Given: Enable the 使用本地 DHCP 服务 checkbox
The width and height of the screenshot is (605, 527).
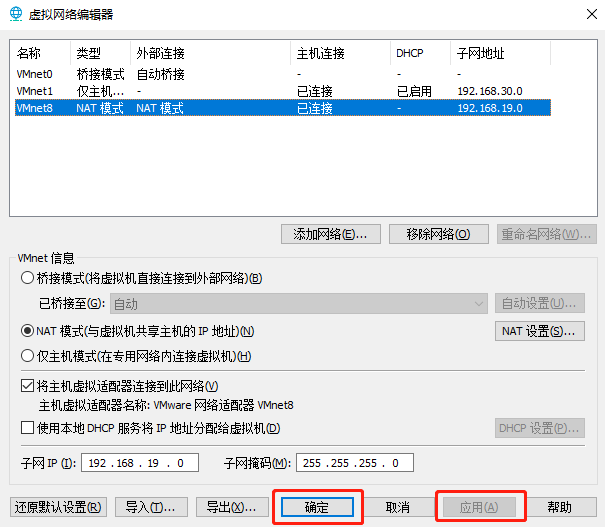Looking at the screenshot, I should (x=27, y=429).
